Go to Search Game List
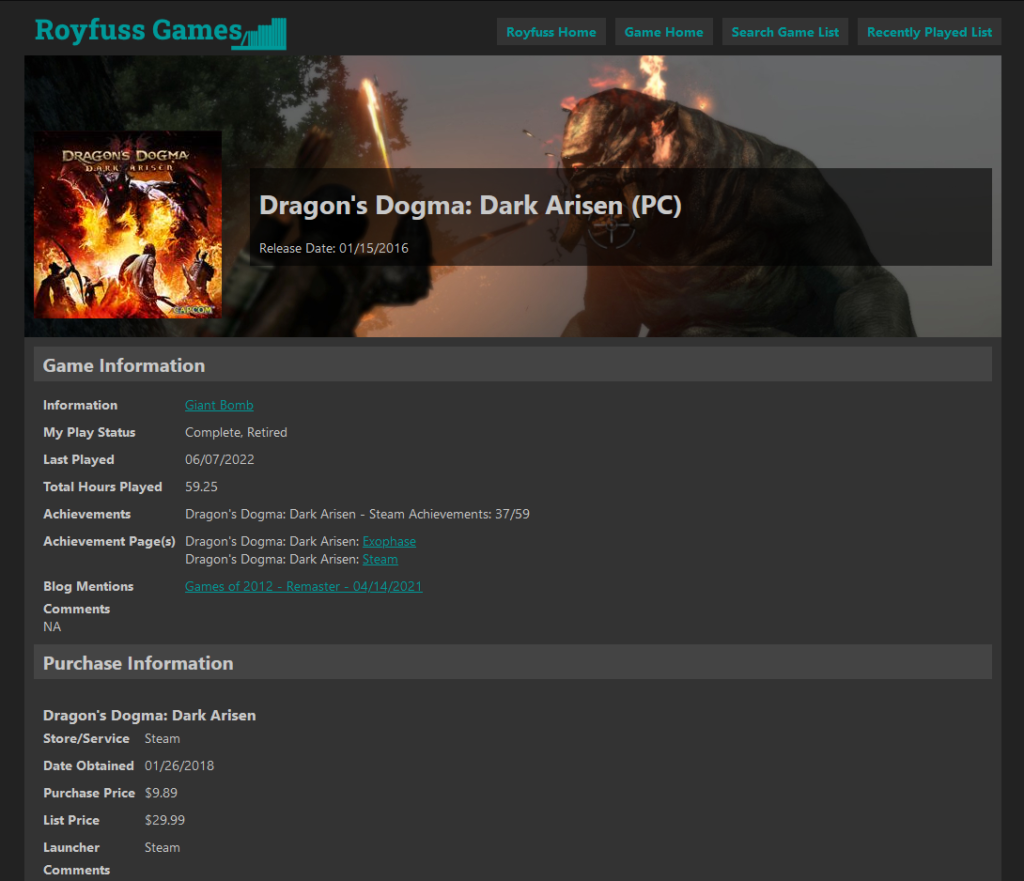The width and height of the screenshot is (1024, 881). pyautogui.click(x=784, y=31)
